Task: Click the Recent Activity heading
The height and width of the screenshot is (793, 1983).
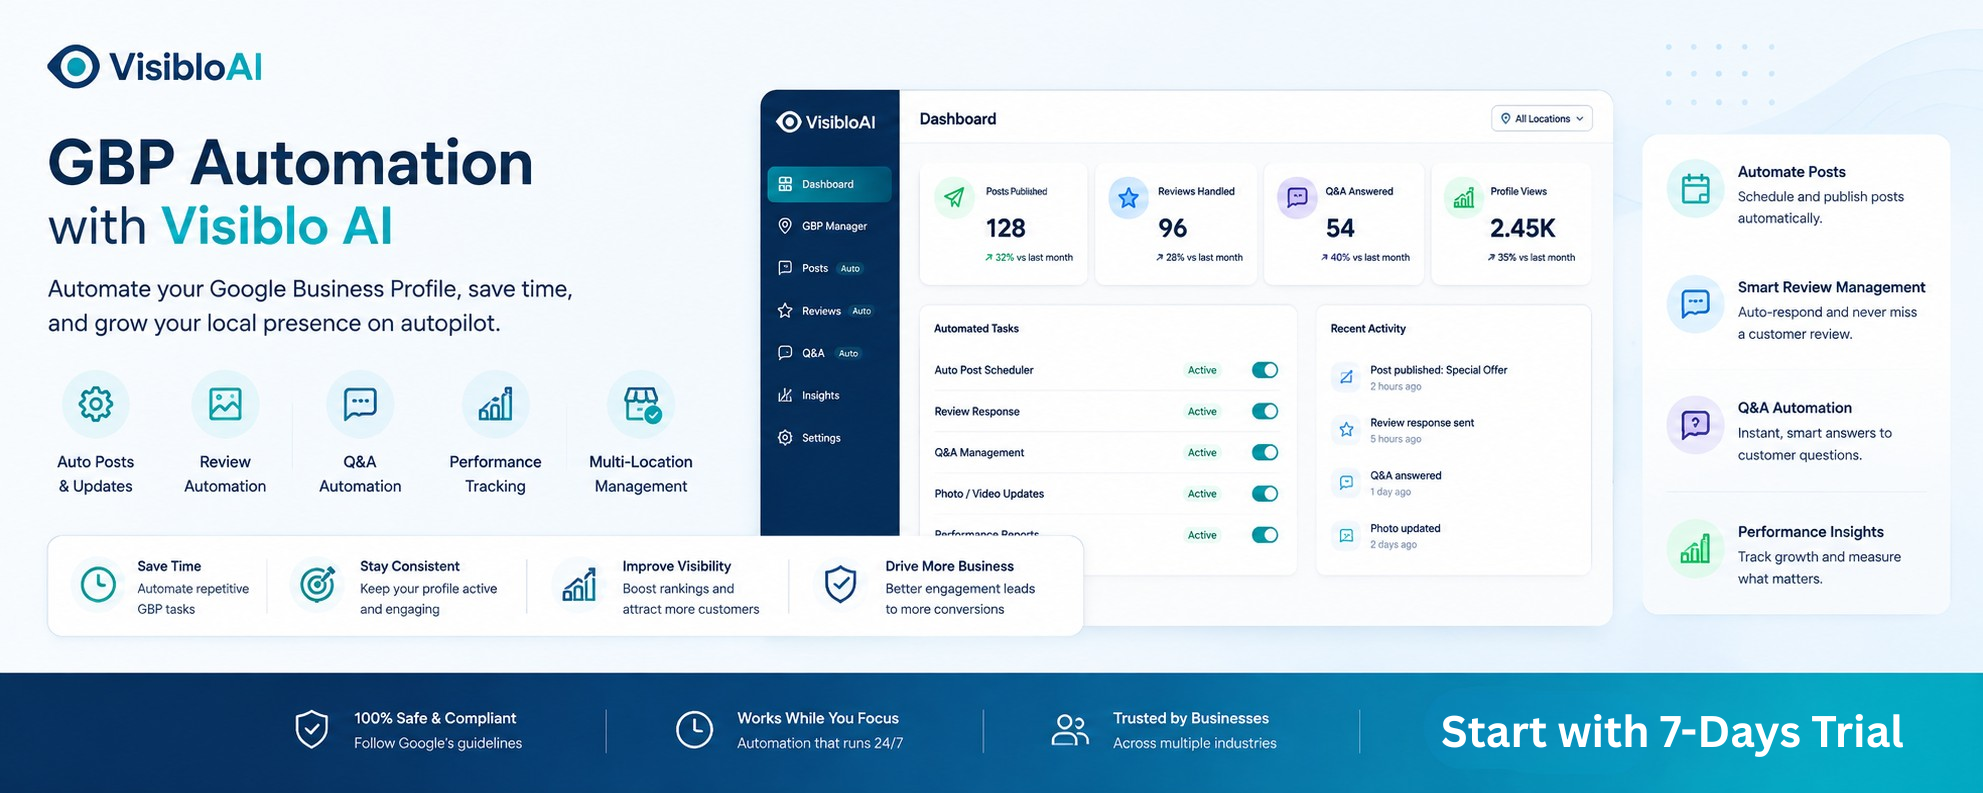Action: [1368, 328]
